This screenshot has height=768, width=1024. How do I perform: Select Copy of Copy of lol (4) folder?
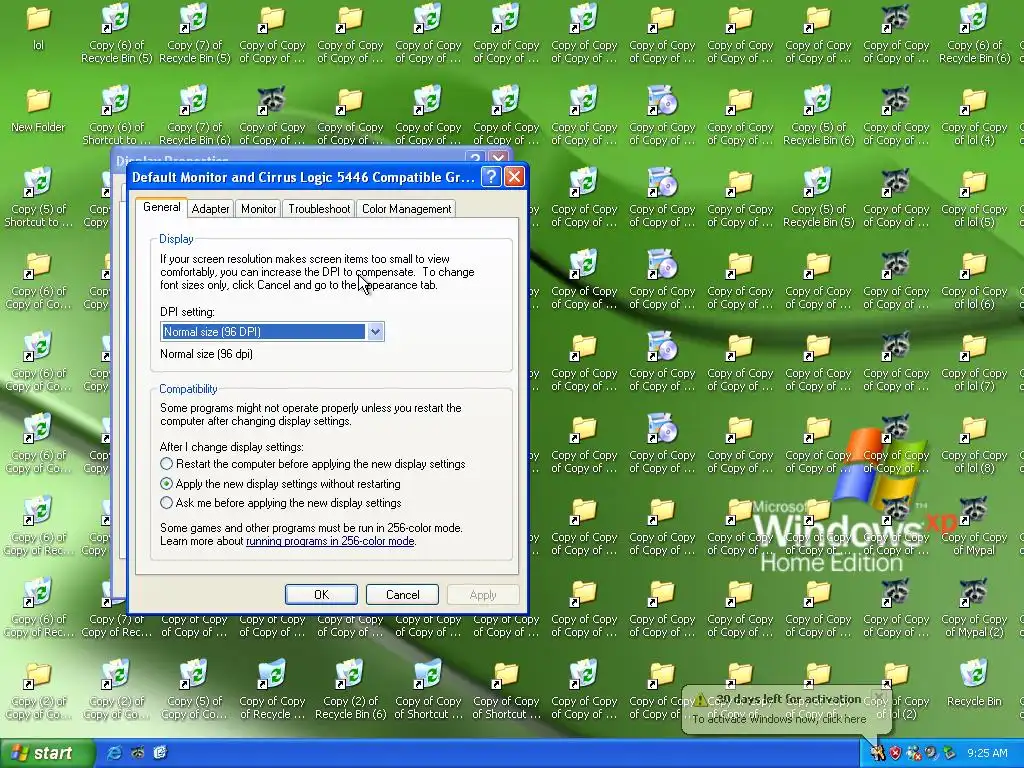pos(974,116)
